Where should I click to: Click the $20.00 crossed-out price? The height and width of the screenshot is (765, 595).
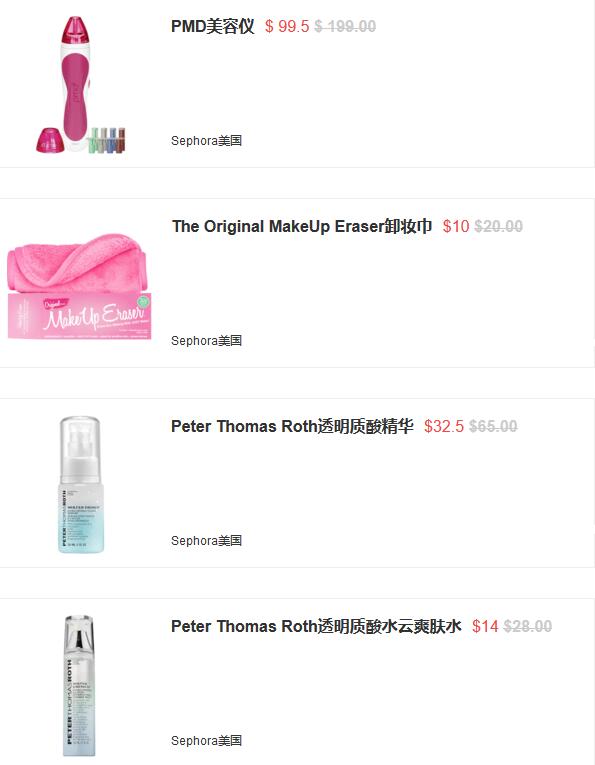click(498, 226)
